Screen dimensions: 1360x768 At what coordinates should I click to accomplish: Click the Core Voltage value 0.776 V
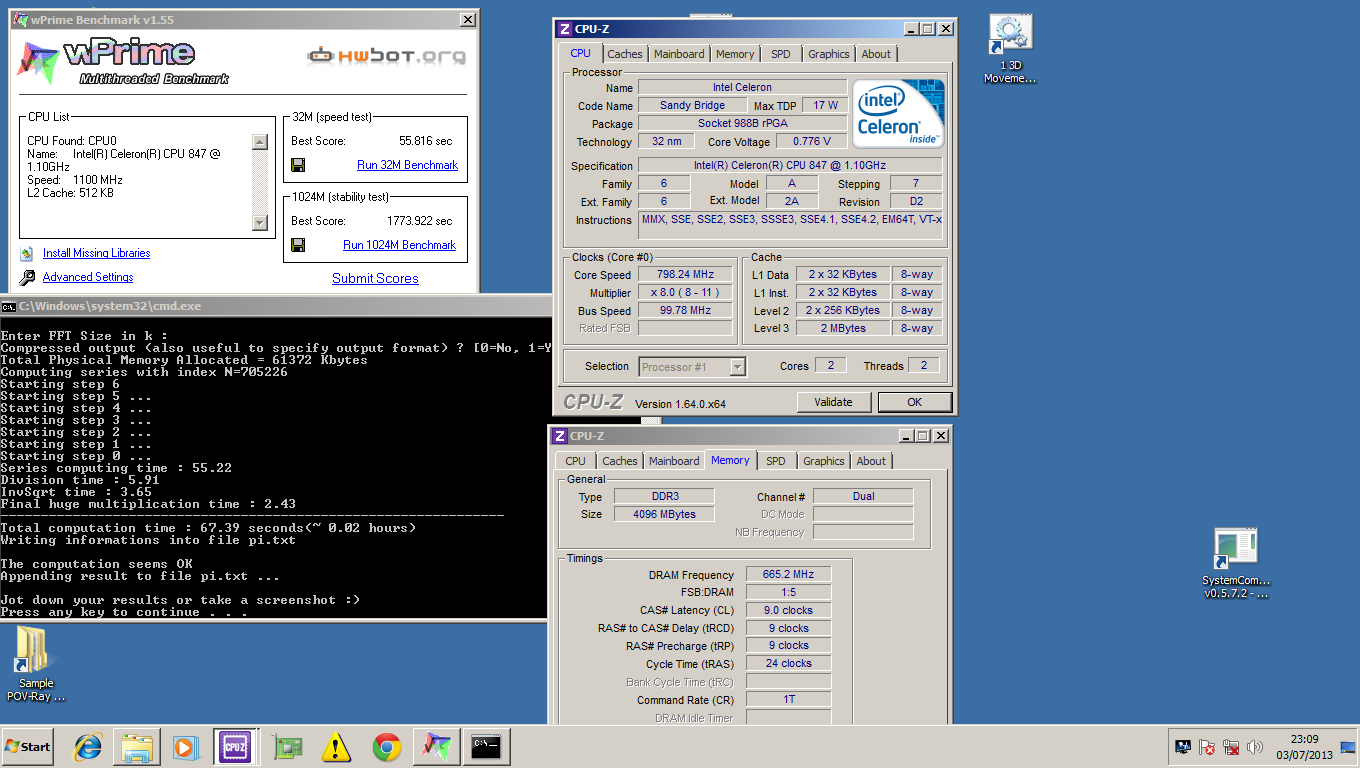(x=812, y=142)
